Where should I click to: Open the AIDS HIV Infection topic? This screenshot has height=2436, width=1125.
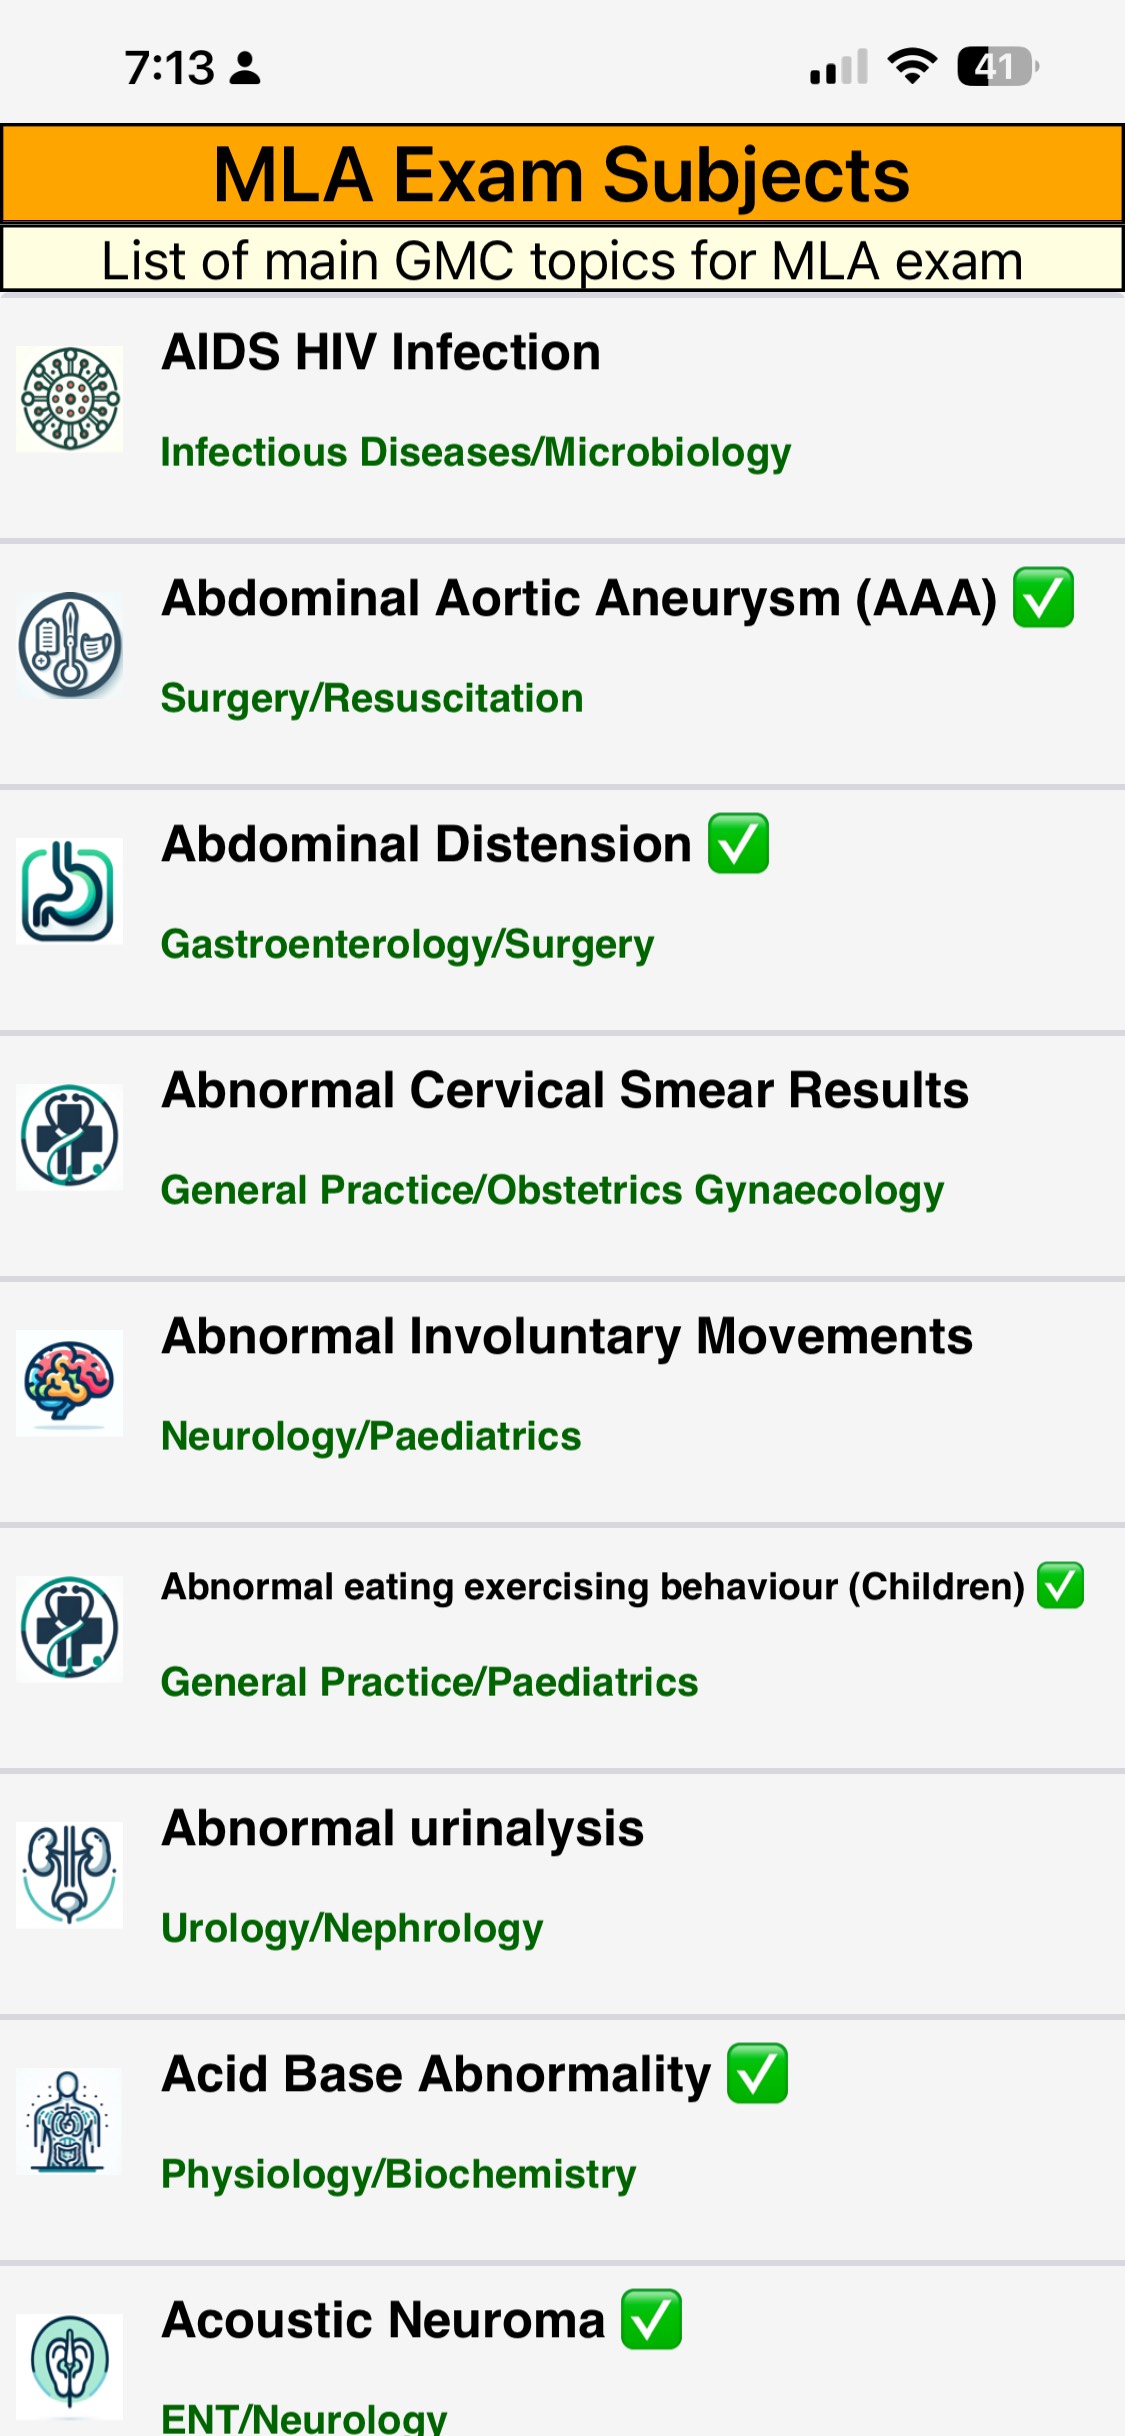click(x=381, y=353)
